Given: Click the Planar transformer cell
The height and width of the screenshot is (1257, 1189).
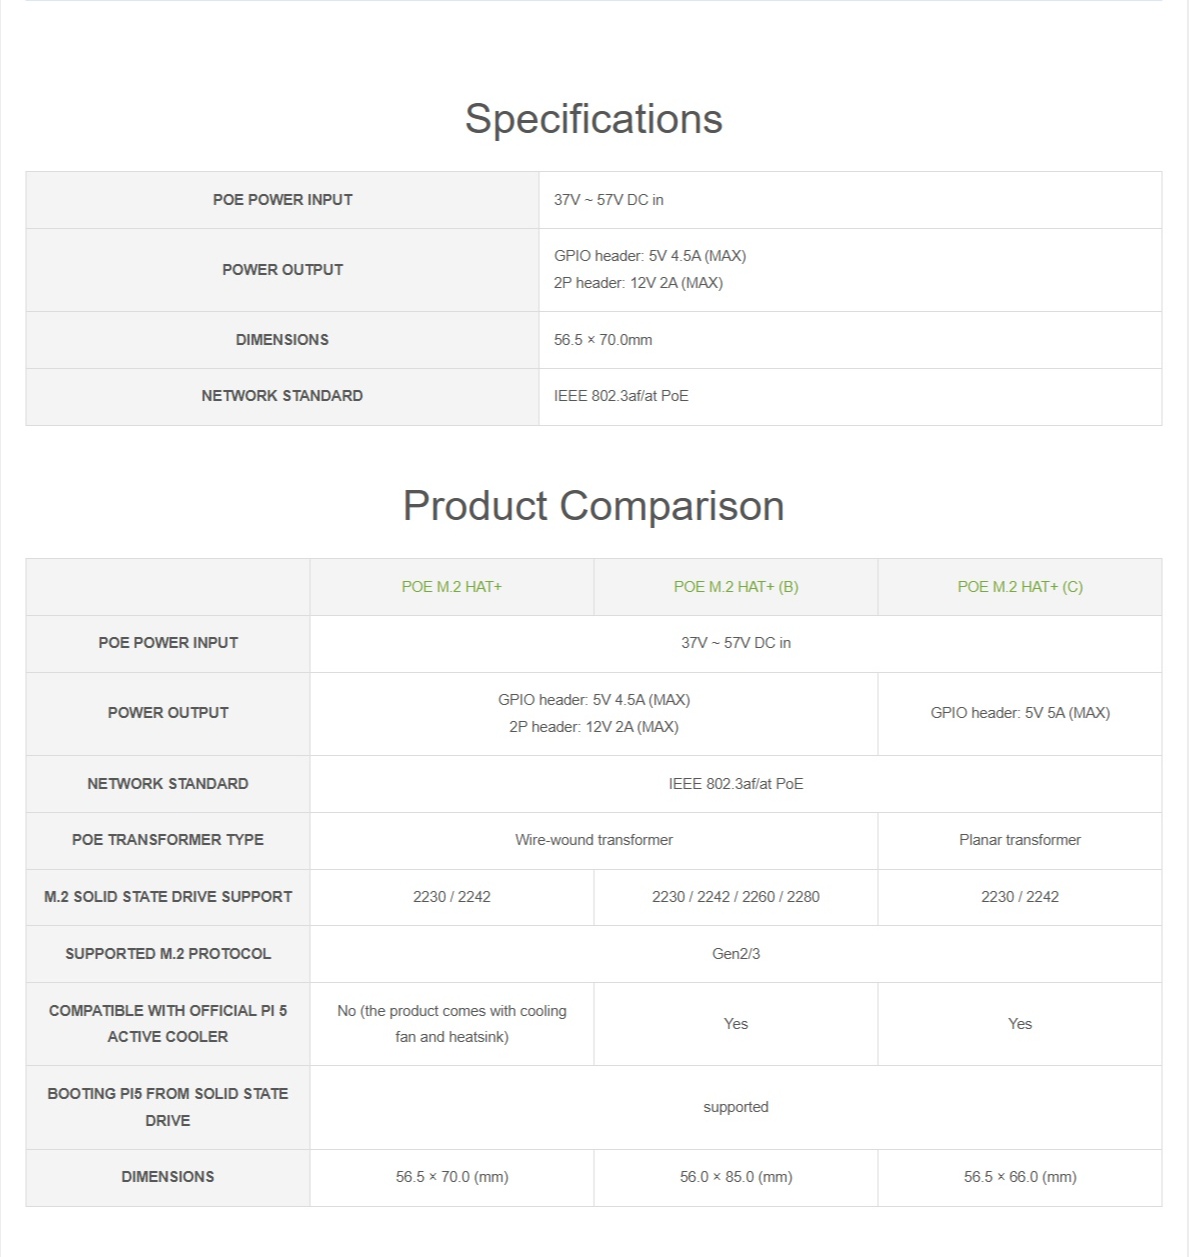Looking at the screenshot, I should (x=1019, y=840).
